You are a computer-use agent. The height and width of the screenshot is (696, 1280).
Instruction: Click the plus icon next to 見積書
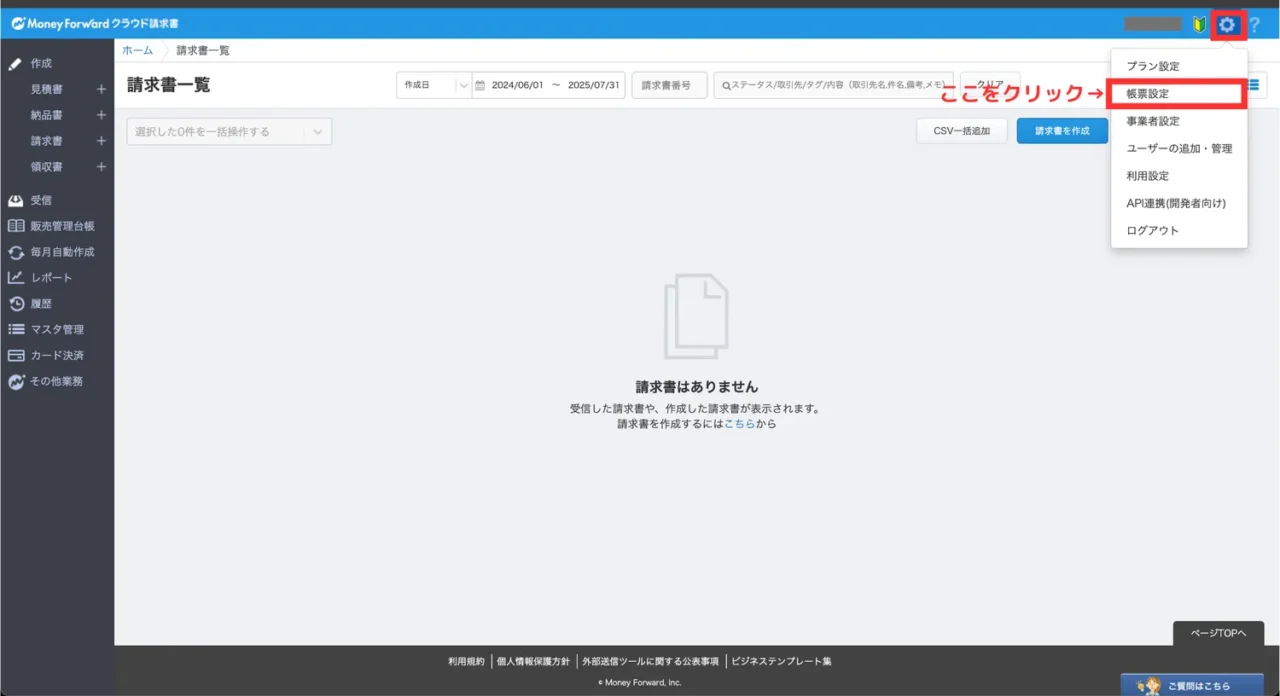pyautogui.click(x=101, y=89)
